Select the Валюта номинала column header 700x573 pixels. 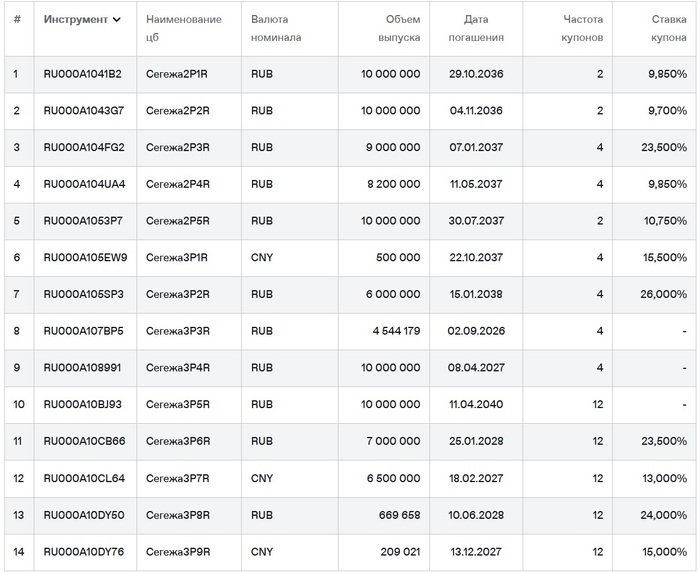[x=276, y=28]
